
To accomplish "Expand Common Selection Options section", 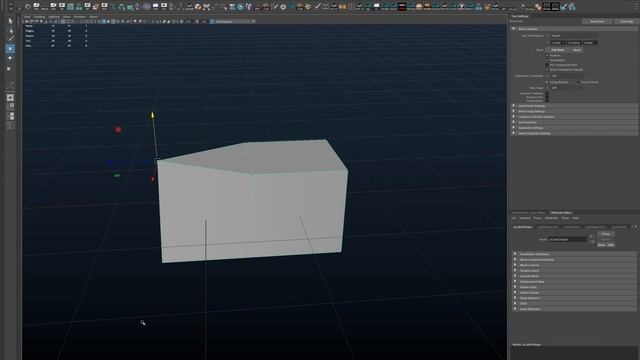I will (x=575, y=117).
